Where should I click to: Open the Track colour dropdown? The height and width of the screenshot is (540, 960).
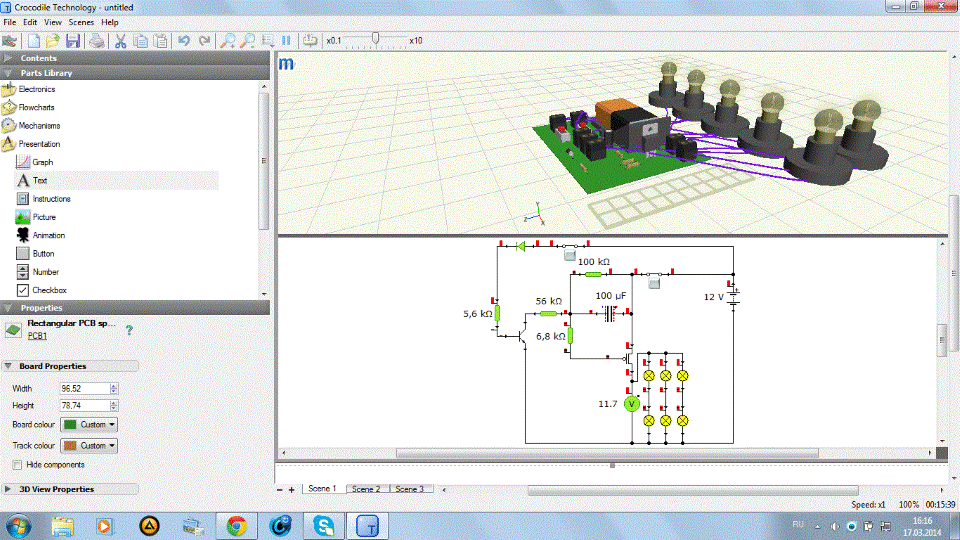89,445
